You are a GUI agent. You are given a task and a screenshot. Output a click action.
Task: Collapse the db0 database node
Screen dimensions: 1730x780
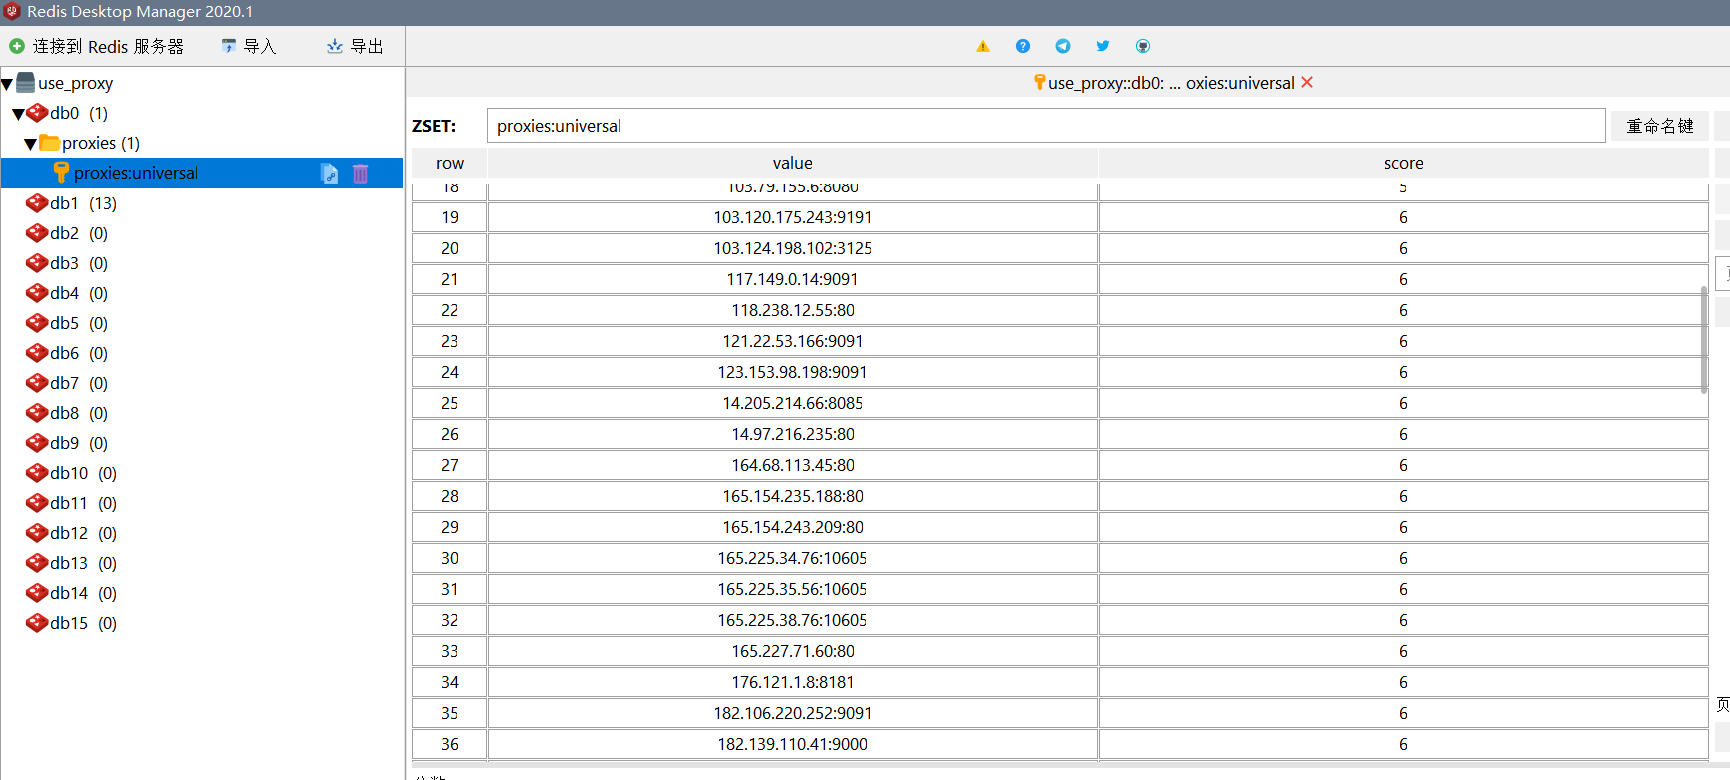pyautogui.click(x=18, y=114)
